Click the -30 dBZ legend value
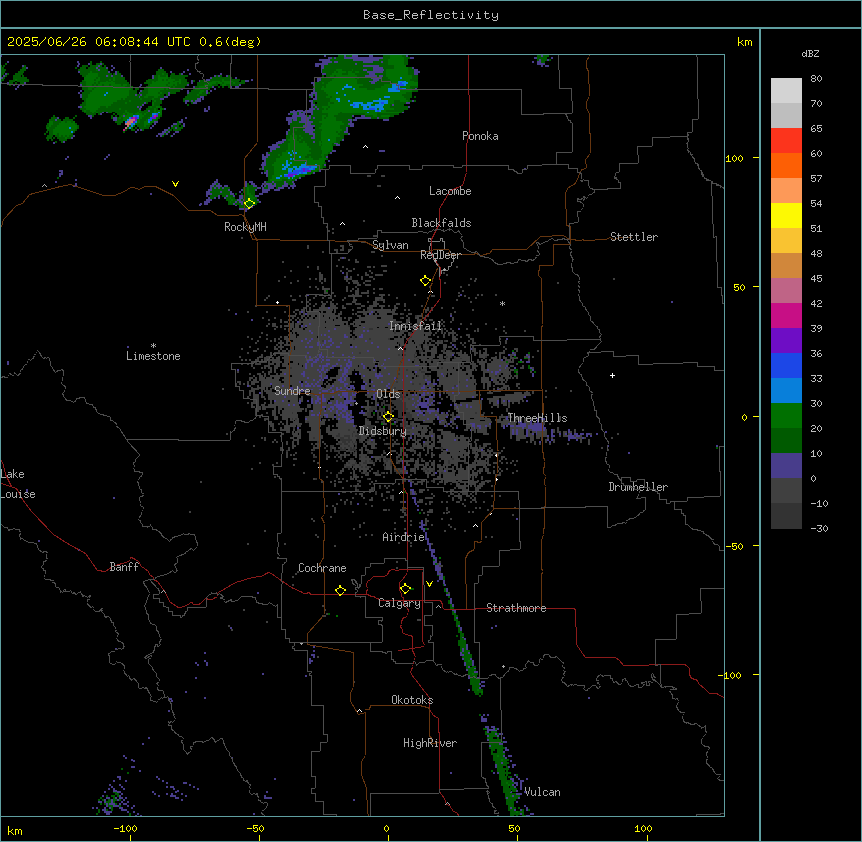Screen dimensions: 862x842 819,528
